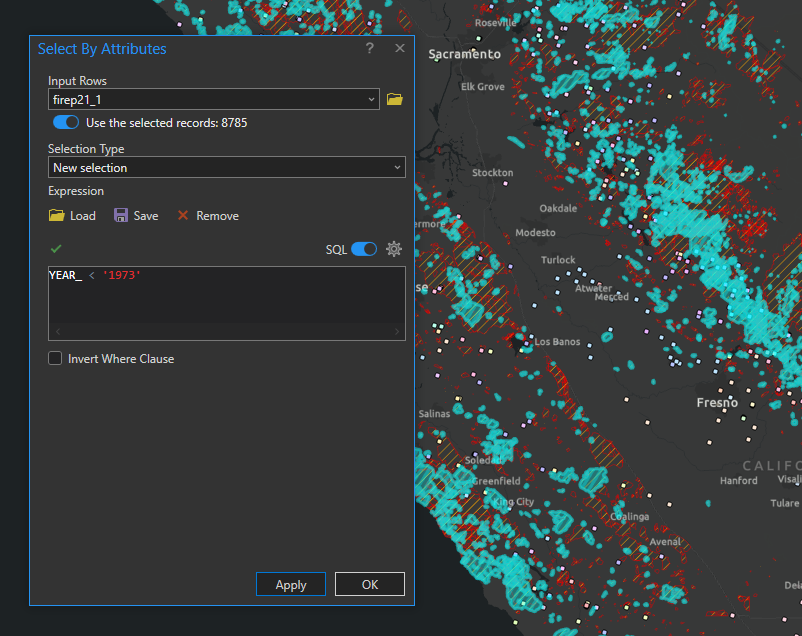Viewport: 802px width, 636px height.
Task: Save the current SQL expression
Action: (x=136, y=215)
